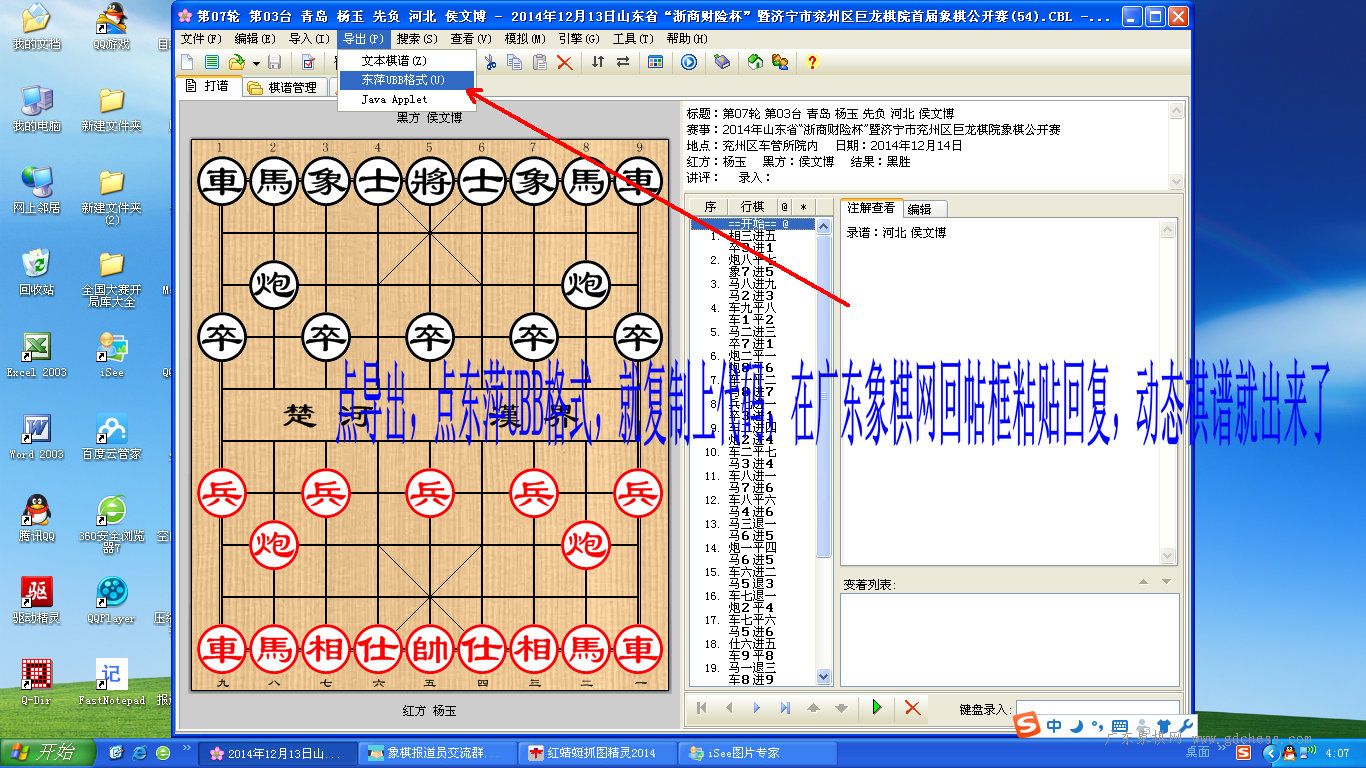The height and width of the screenshot is (768, 1366).
Task: Click the red 帥 king piece
Action: (430, 648)
